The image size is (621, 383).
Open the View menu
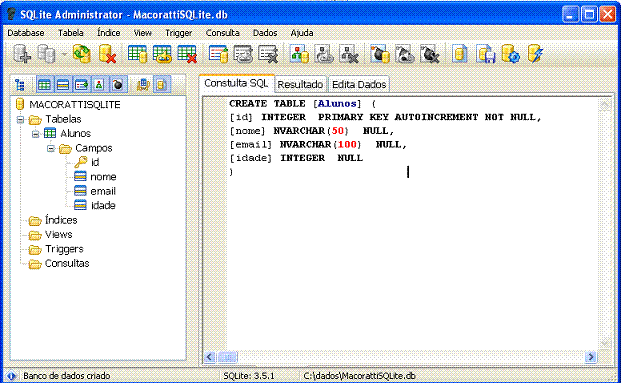143,33
